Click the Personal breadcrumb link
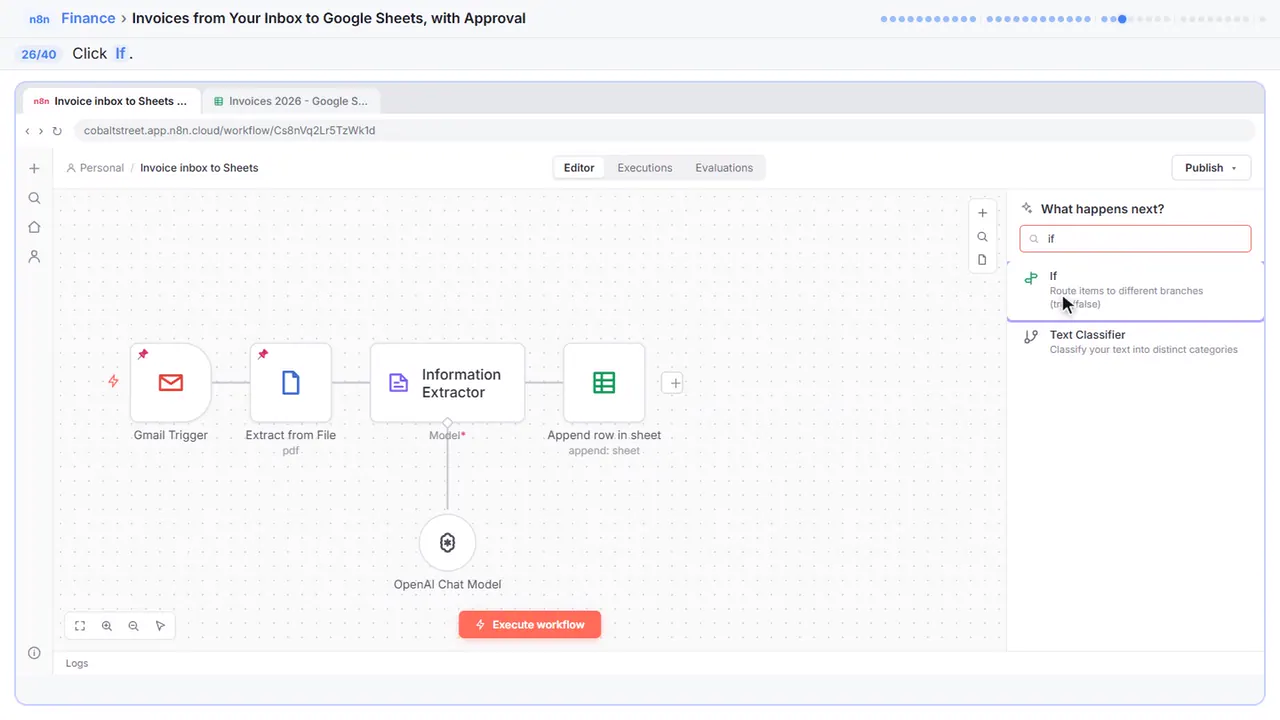 click(101, 168)
